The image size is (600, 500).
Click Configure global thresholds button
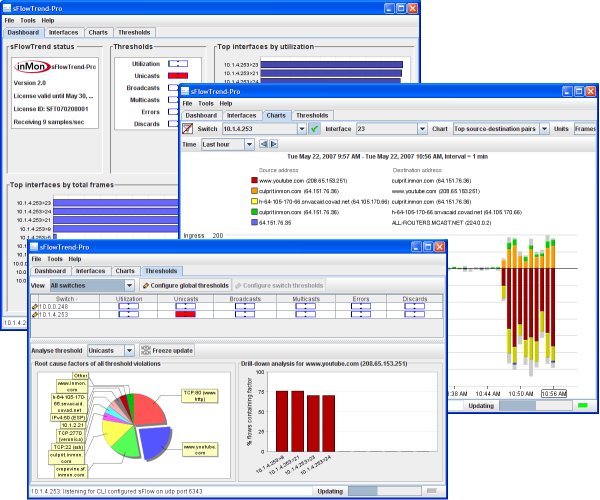coord(184,285)
